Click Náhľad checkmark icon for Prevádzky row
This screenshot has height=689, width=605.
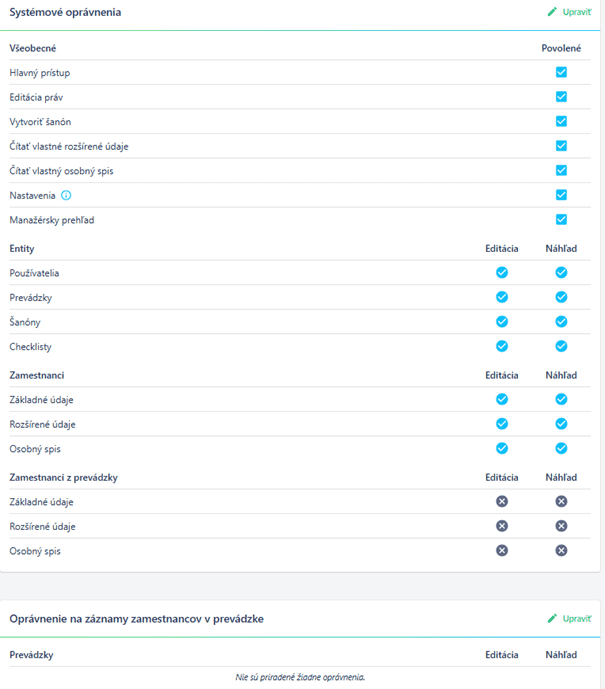click(x=561, y=297)
